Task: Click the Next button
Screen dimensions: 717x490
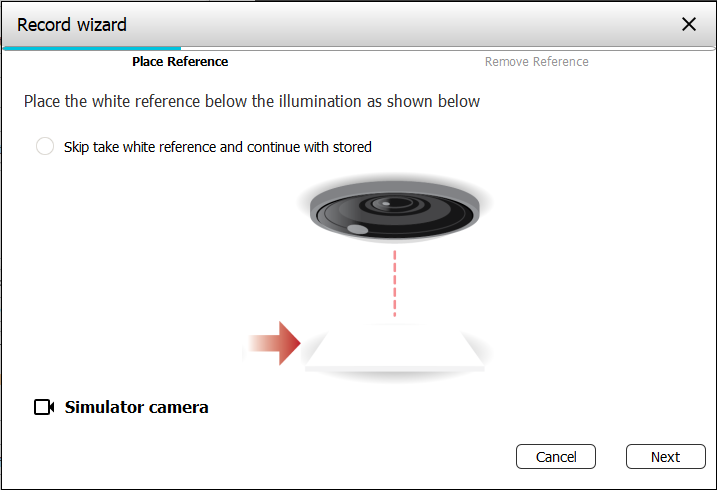Action: pos(665,456)
